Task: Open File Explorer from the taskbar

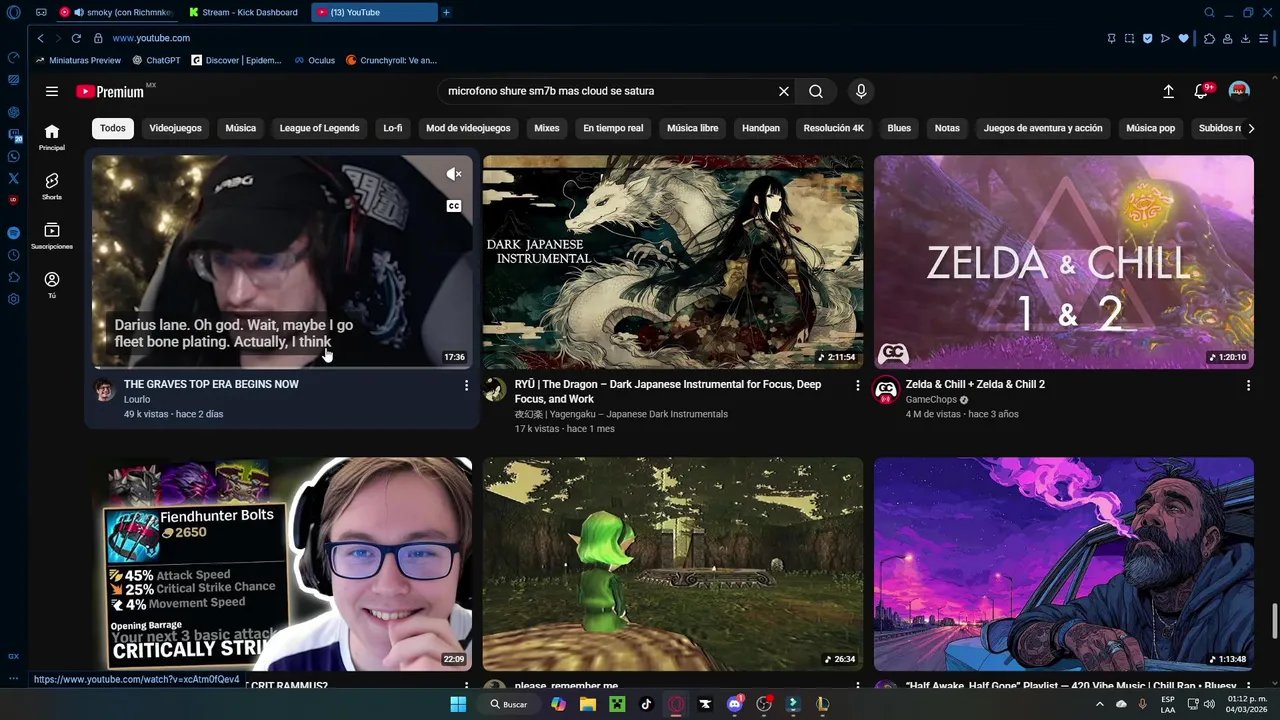Action: click(588, 704)
